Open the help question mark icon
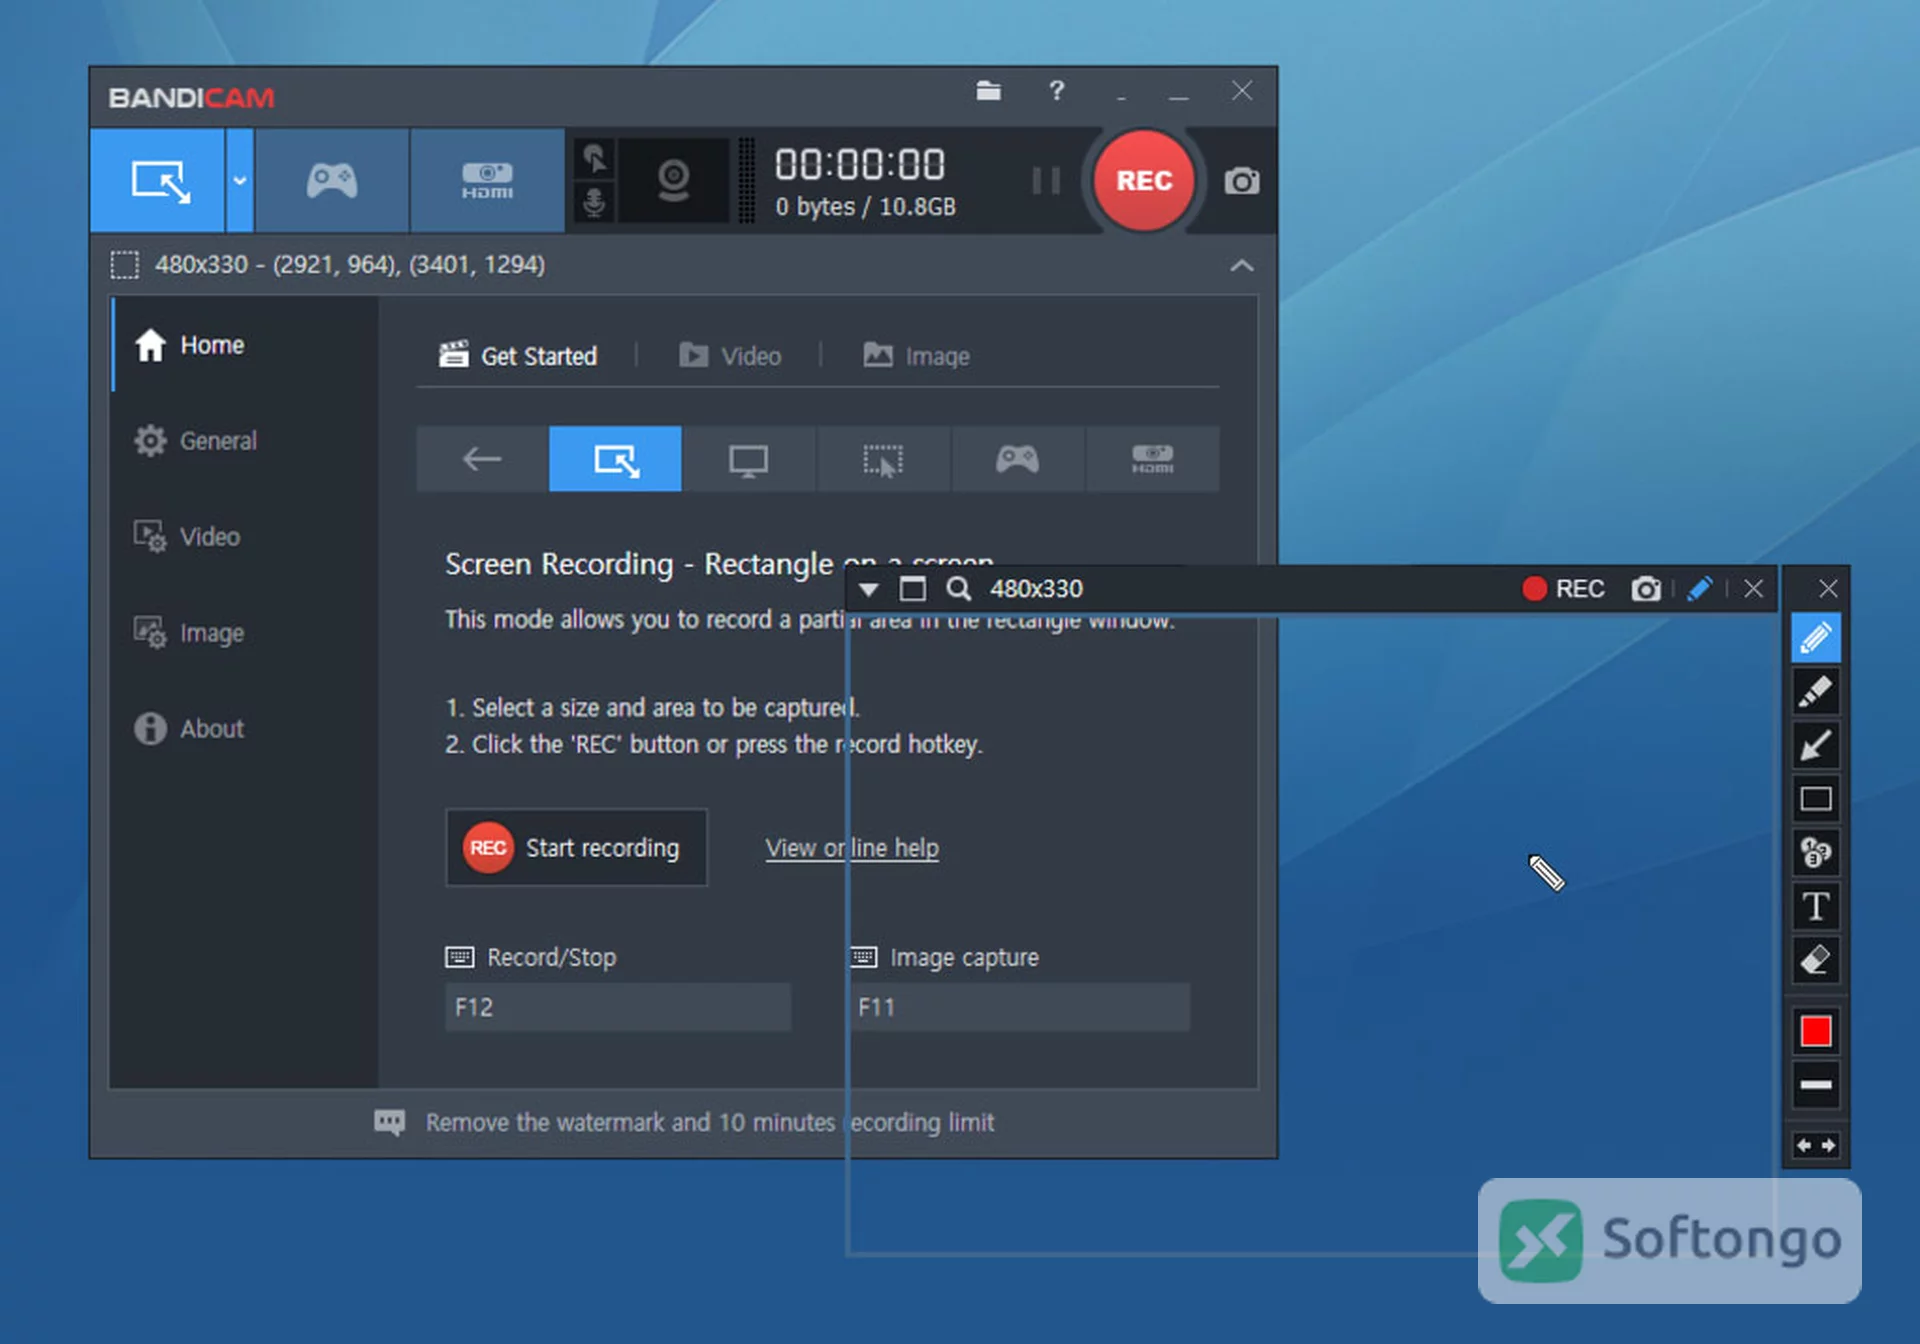The height and width of the screenshot is (1344, 1920). pyautogui.click(x=1056, y=91)
